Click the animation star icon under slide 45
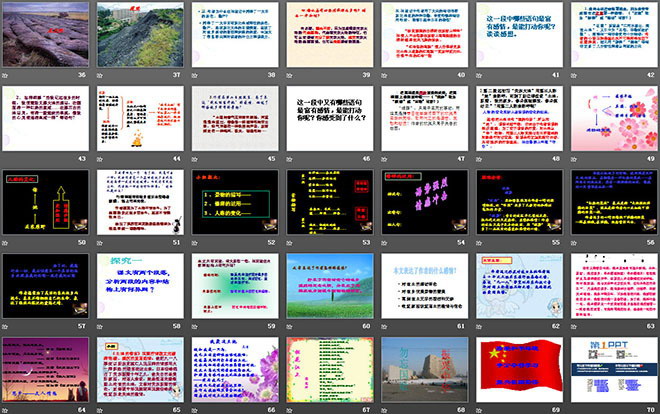 [x=194, y=159]
